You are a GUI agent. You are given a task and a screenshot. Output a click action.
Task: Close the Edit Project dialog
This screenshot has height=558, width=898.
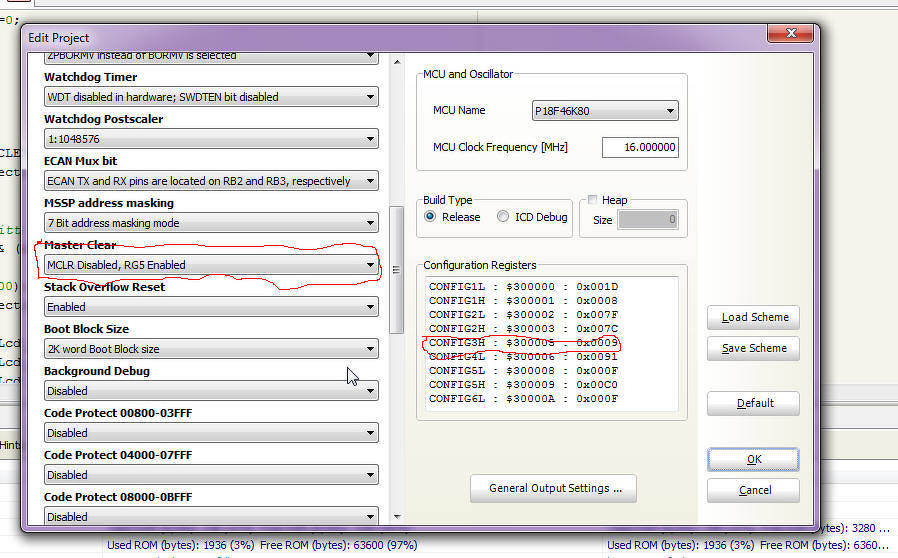pyautogui.click(x=790, y=33)
